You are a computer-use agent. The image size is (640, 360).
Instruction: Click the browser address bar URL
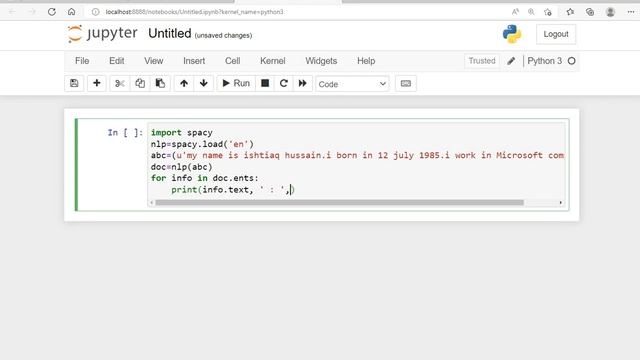(194, 12)
